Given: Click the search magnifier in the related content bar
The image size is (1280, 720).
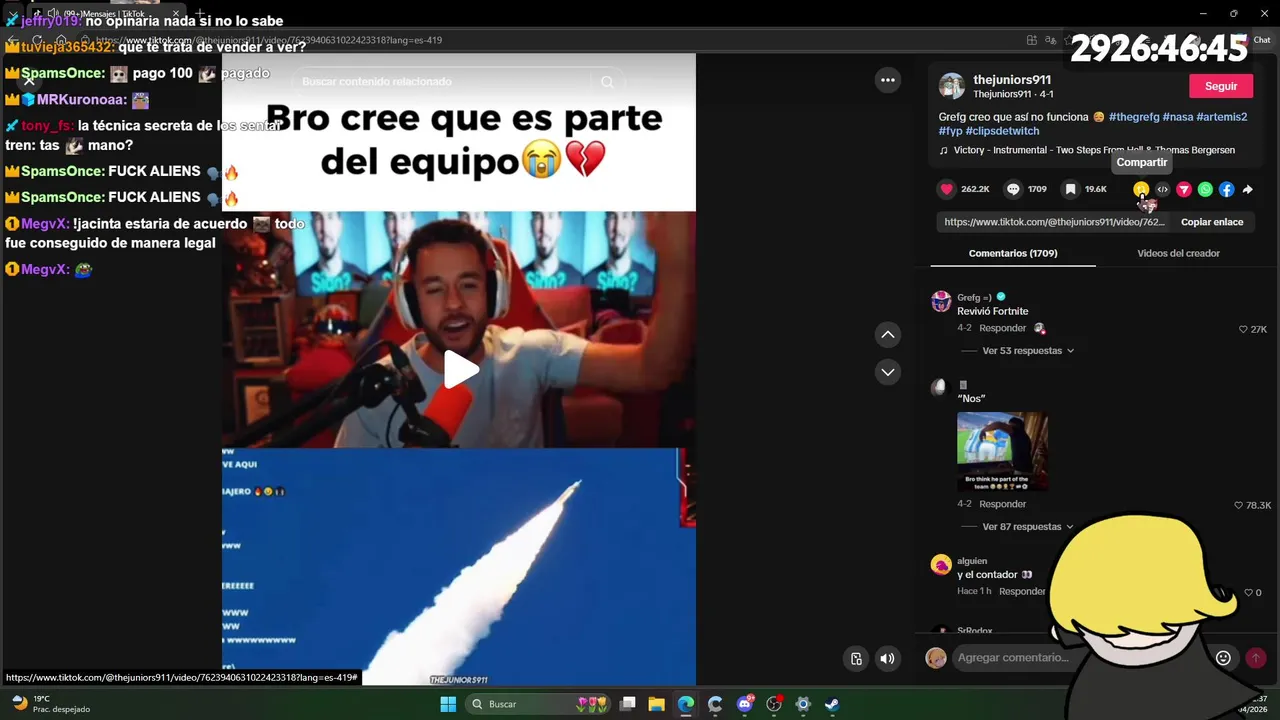Looking at the screenshot, I should (x=607, y=82).
